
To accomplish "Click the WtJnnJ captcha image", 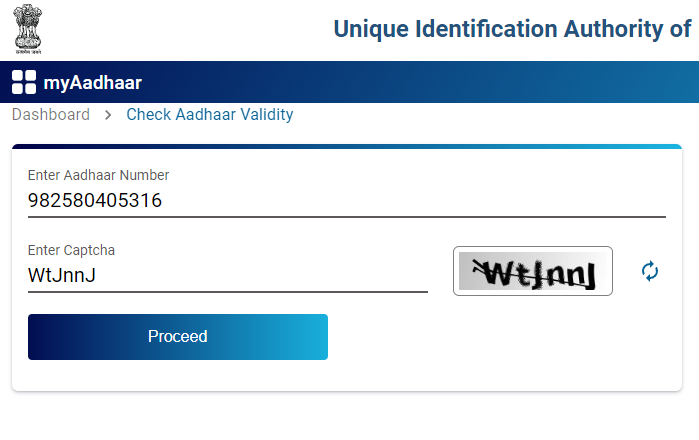I will 532,271.
